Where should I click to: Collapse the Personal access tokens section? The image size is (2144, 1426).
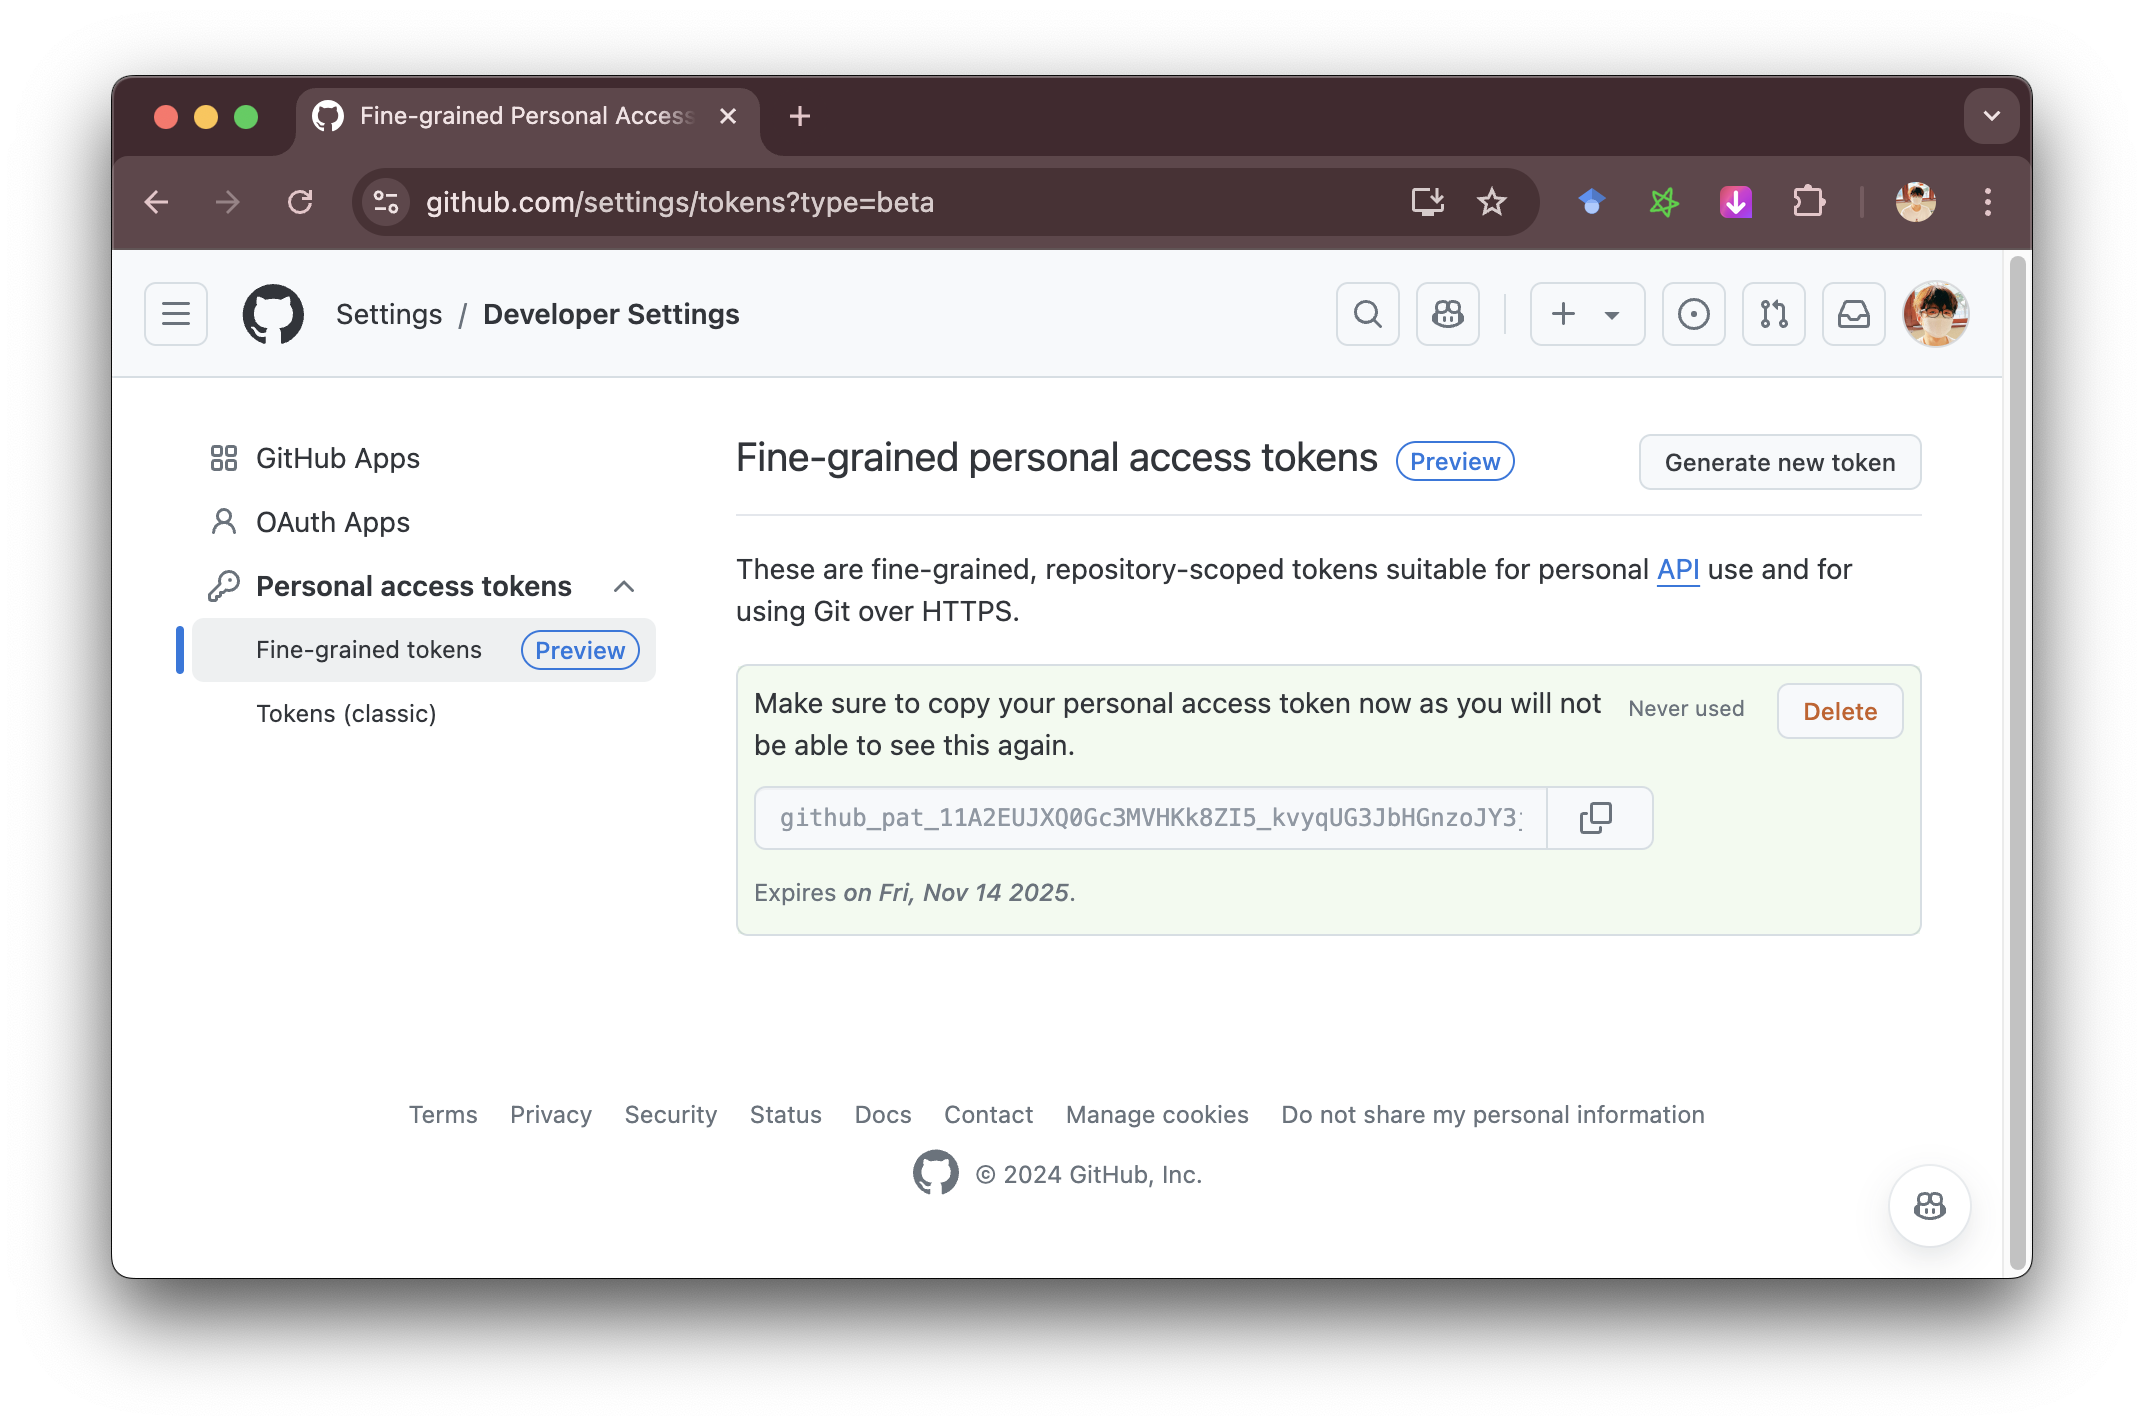click(624, 586)
